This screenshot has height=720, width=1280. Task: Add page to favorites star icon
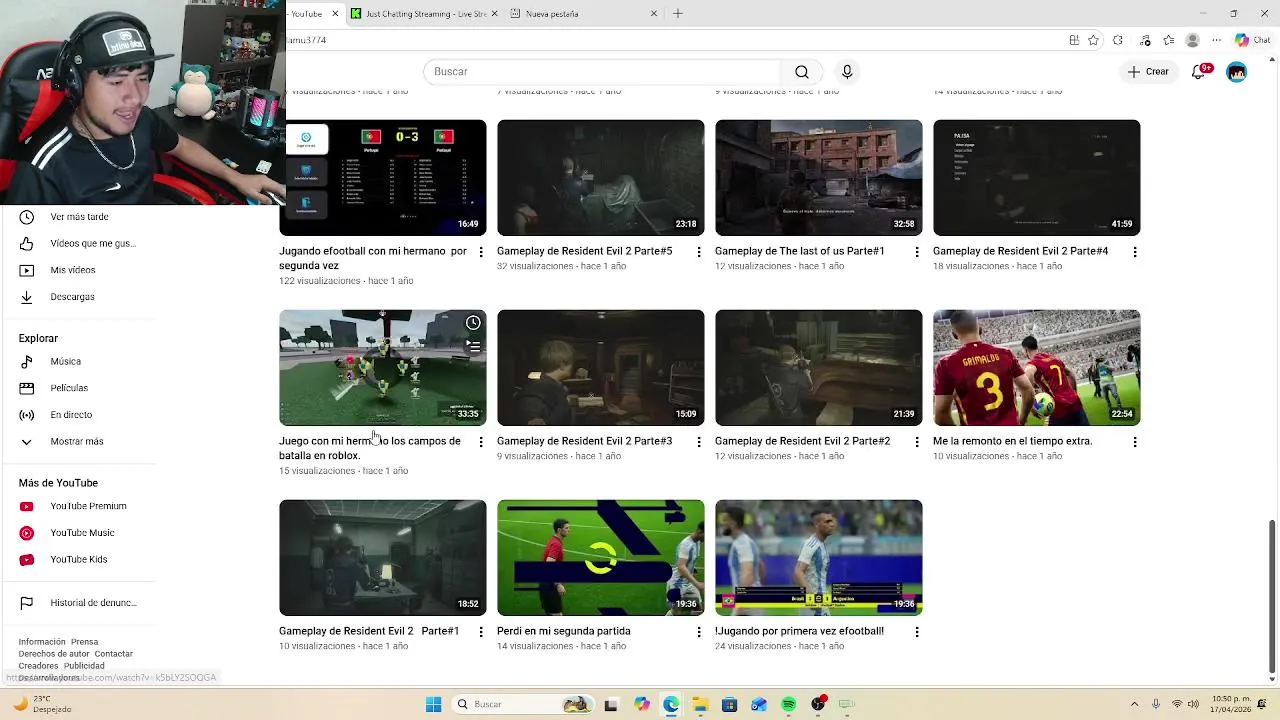[1093, 40]
